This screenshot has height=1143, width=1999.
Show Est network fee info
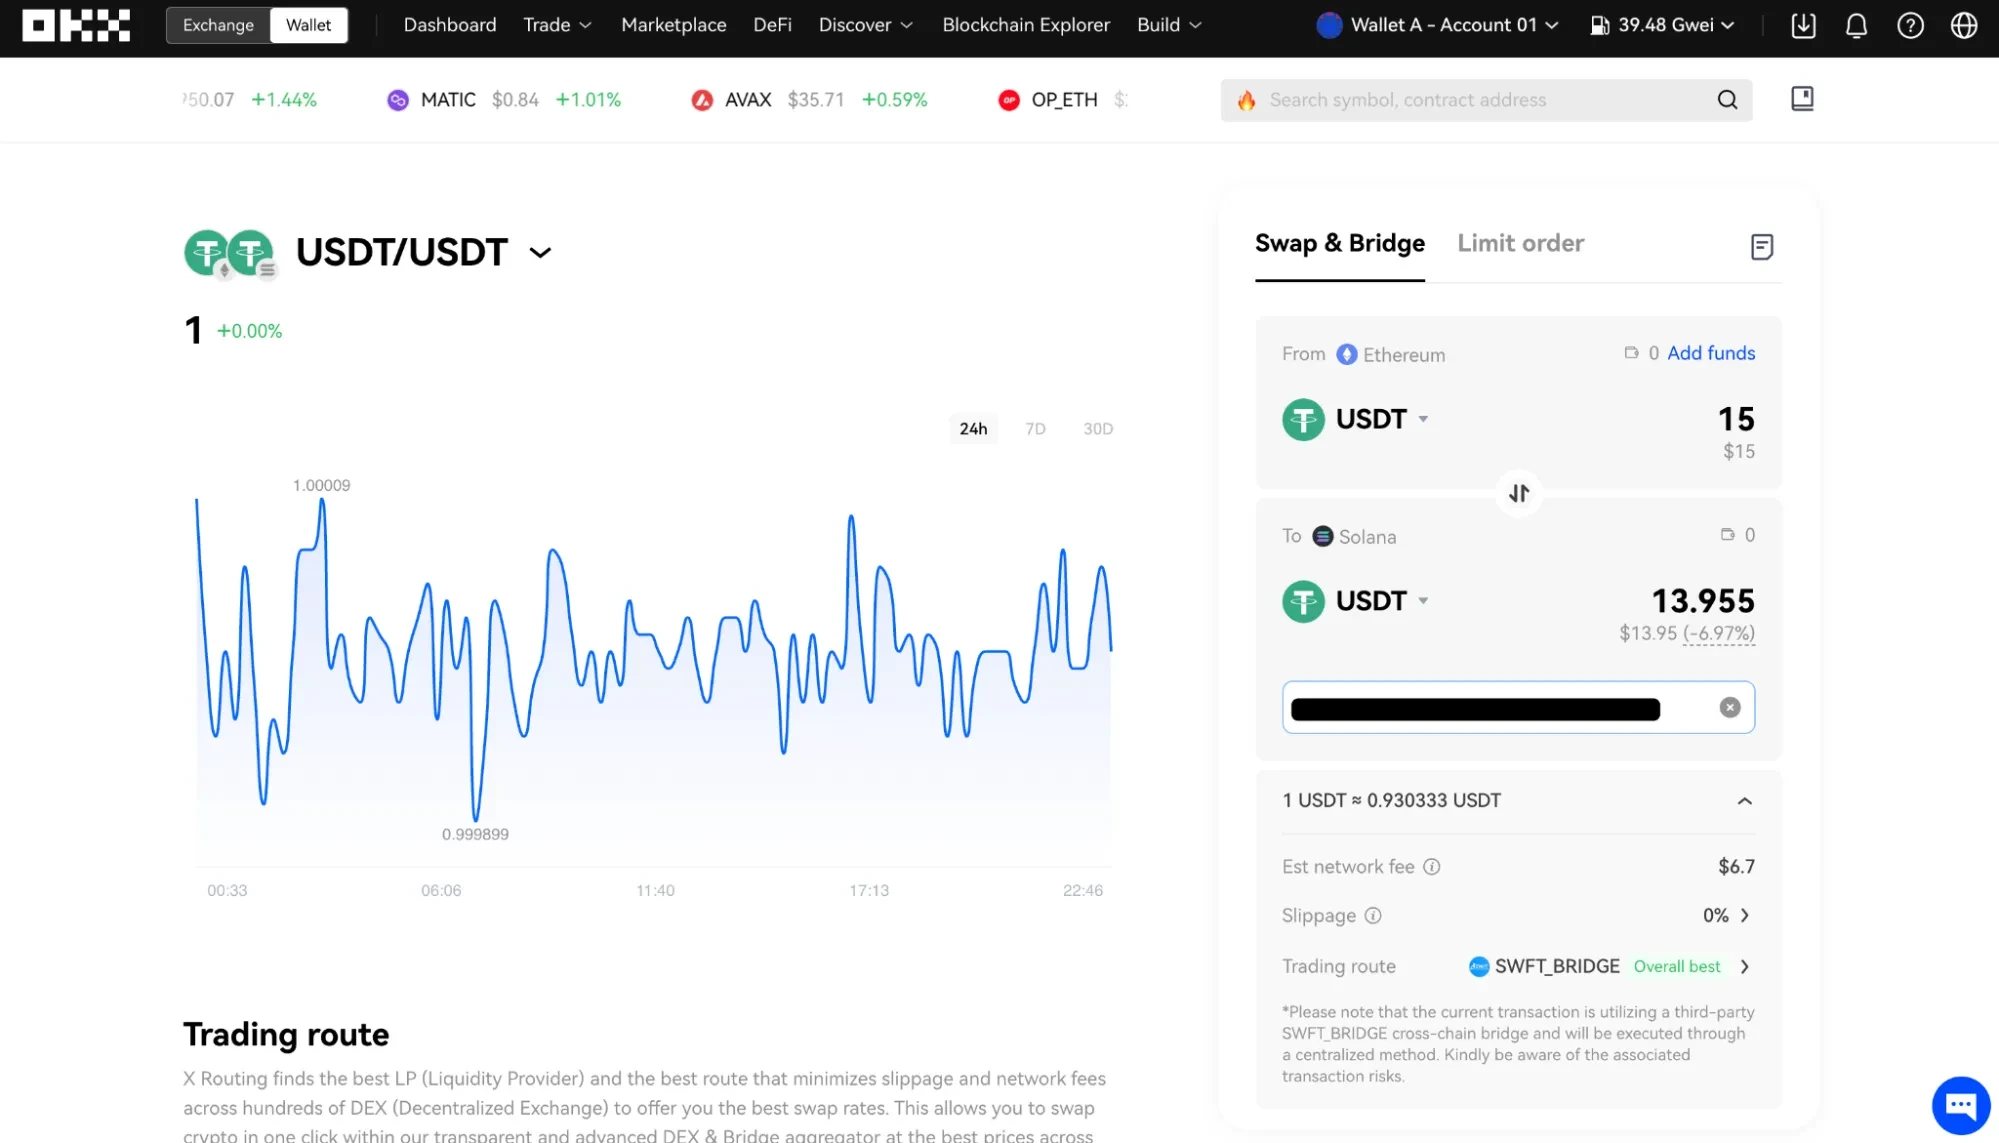click(1432, 867)
